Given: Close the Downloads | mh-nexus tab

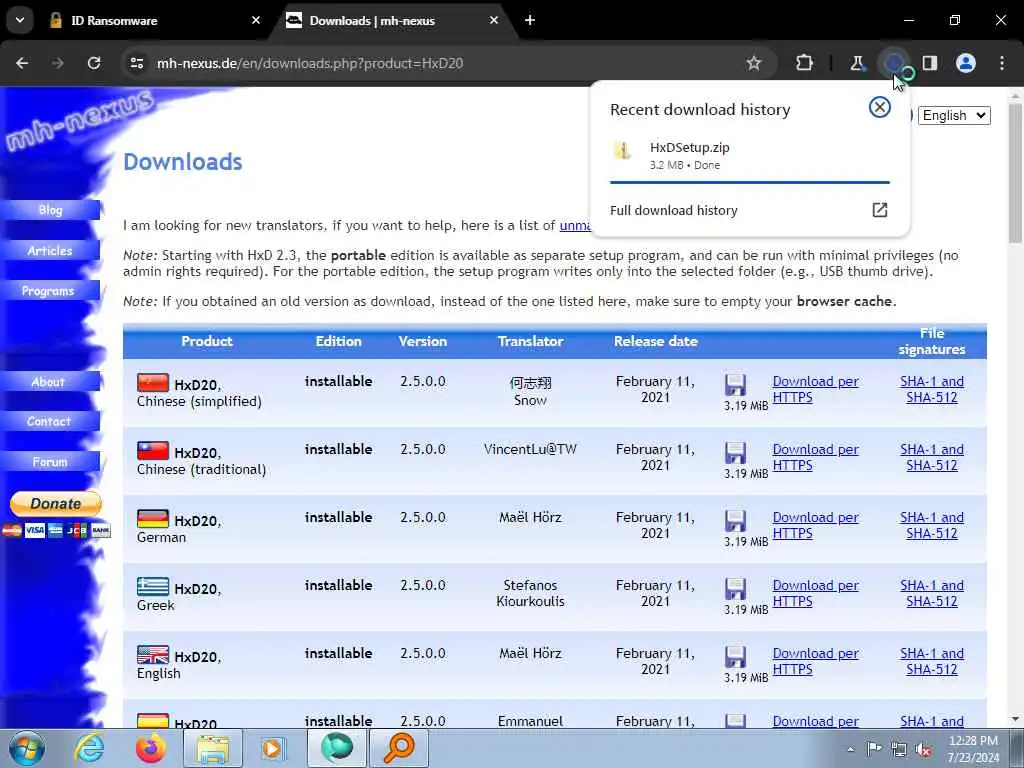Looking at the screenshot, I should 494,20.
